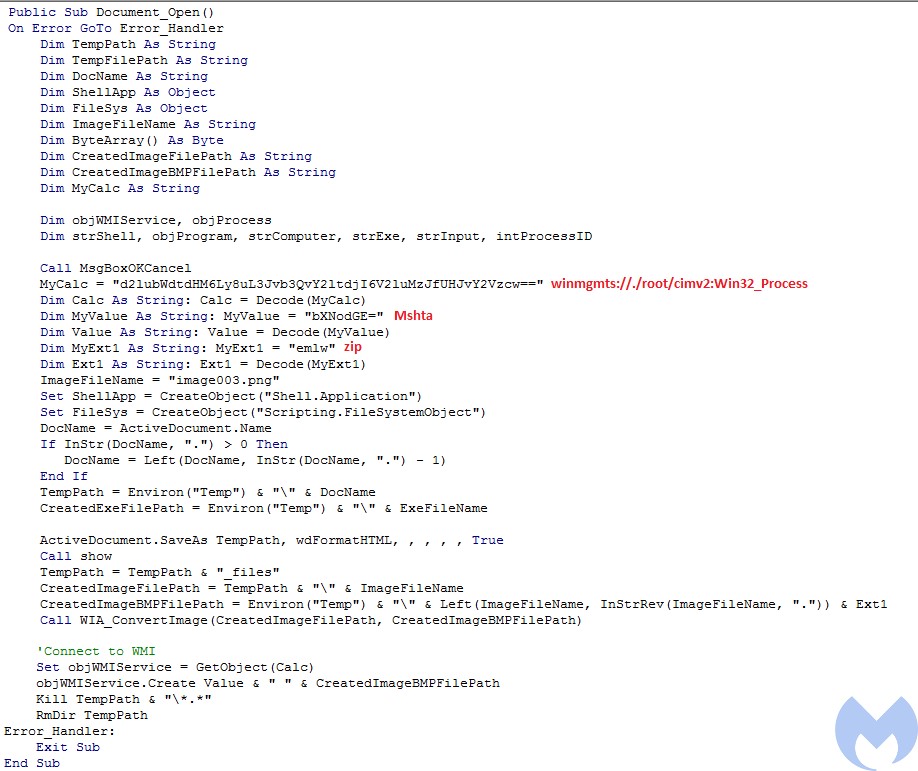
Task: Click the CreateObject("Scripting.FileSystemObject") line
Action: pyautogui.click(x=263, y=412)
